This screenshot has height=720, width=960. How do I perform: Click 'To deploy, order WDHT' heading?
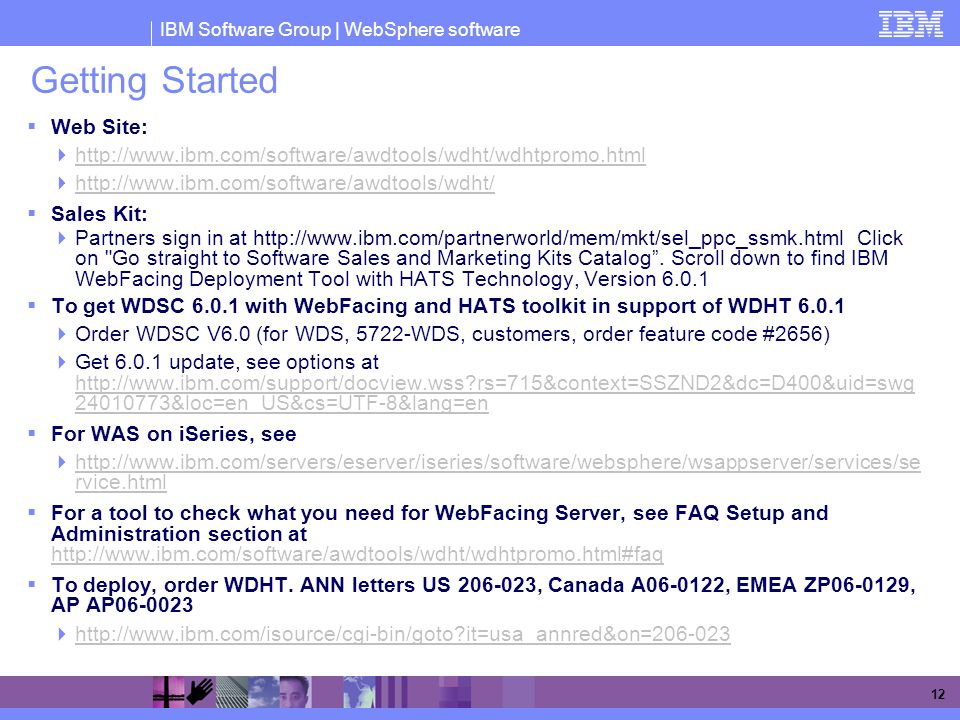pos(484,594)
